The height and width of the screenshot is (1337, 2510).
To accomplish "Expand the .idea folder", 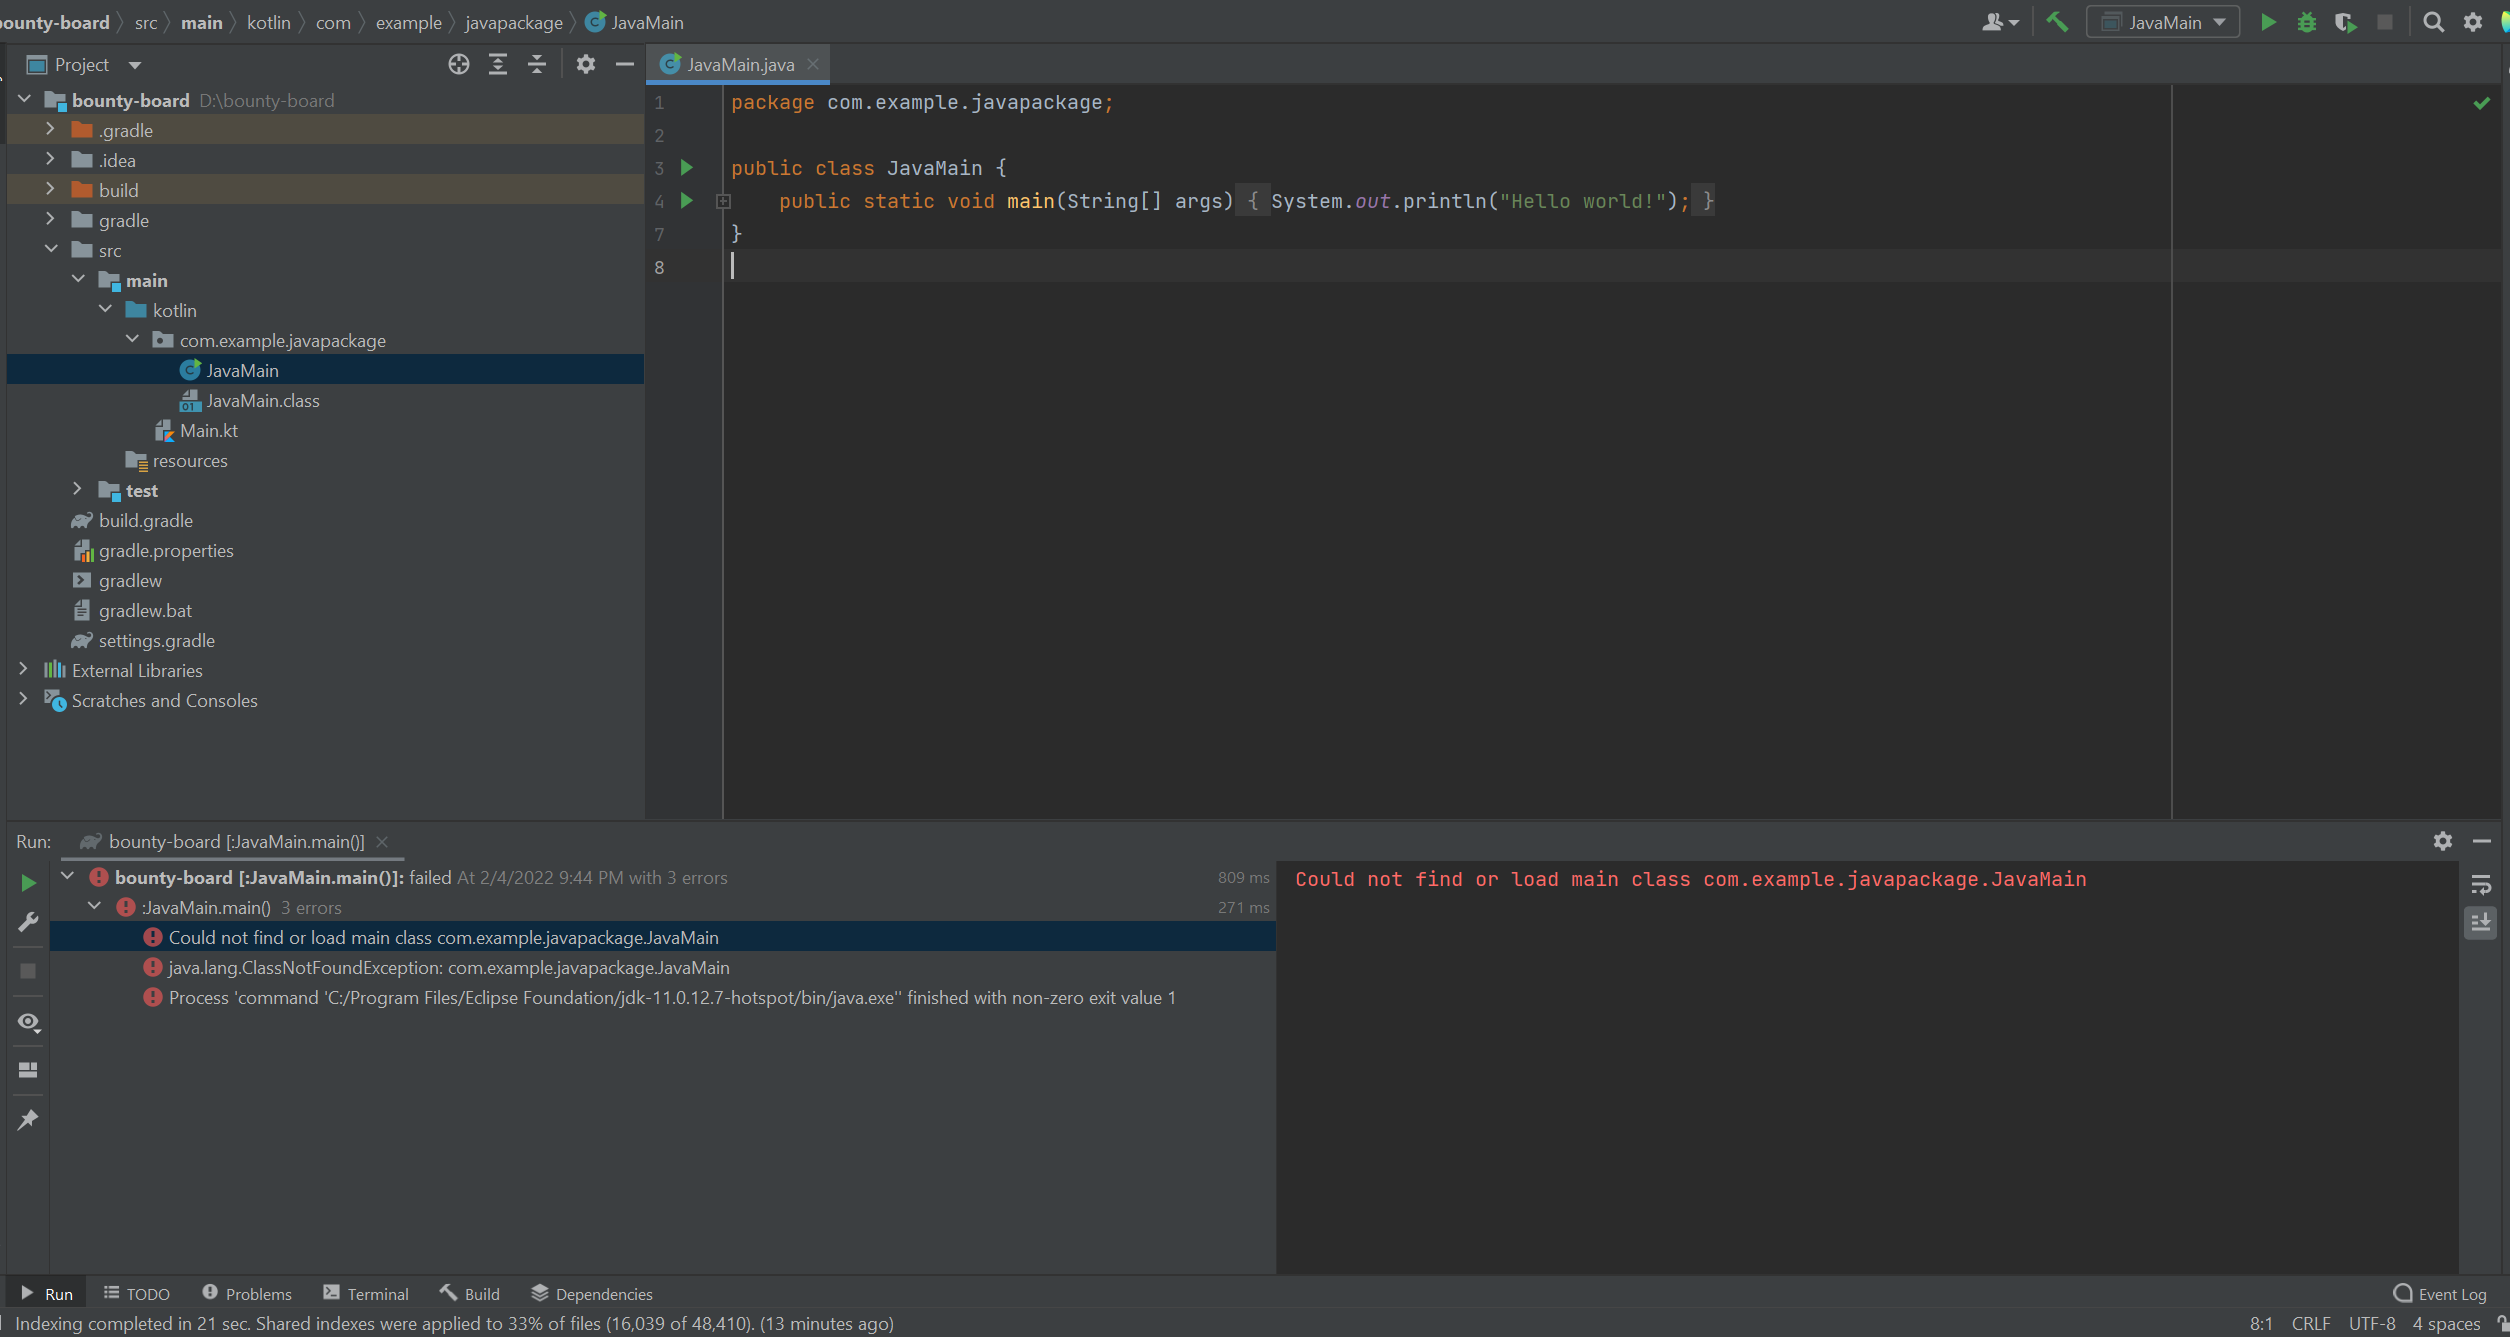I will (50, 159).
